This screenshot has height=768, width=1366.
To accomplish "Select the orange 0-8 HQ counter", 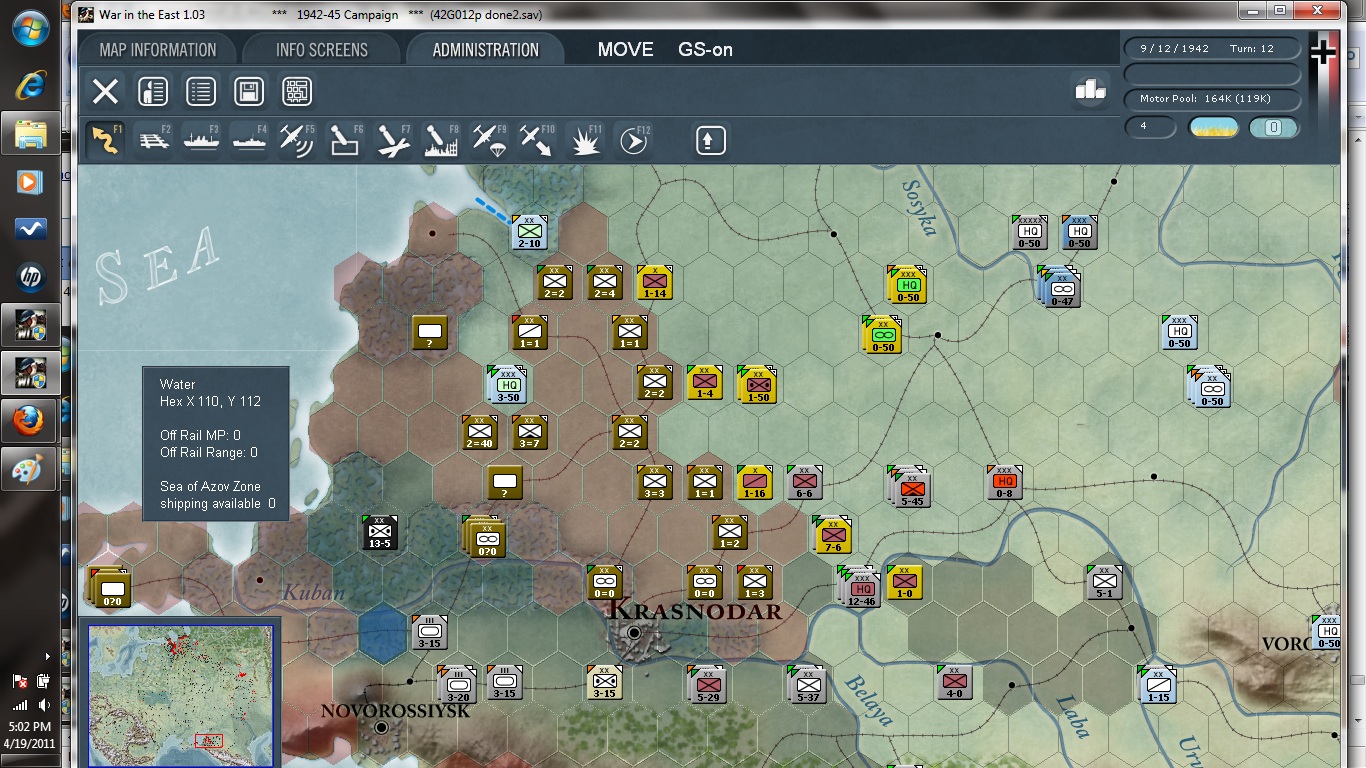I will click(x=1004, y=482).
